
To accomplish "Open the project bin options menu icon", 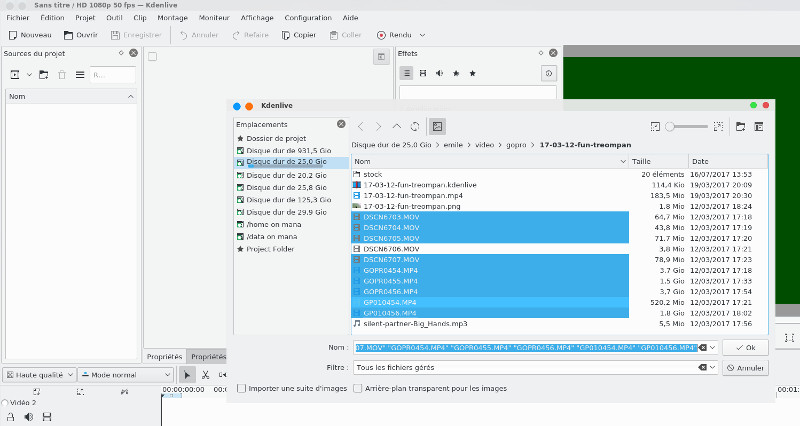I will (80, 75).
